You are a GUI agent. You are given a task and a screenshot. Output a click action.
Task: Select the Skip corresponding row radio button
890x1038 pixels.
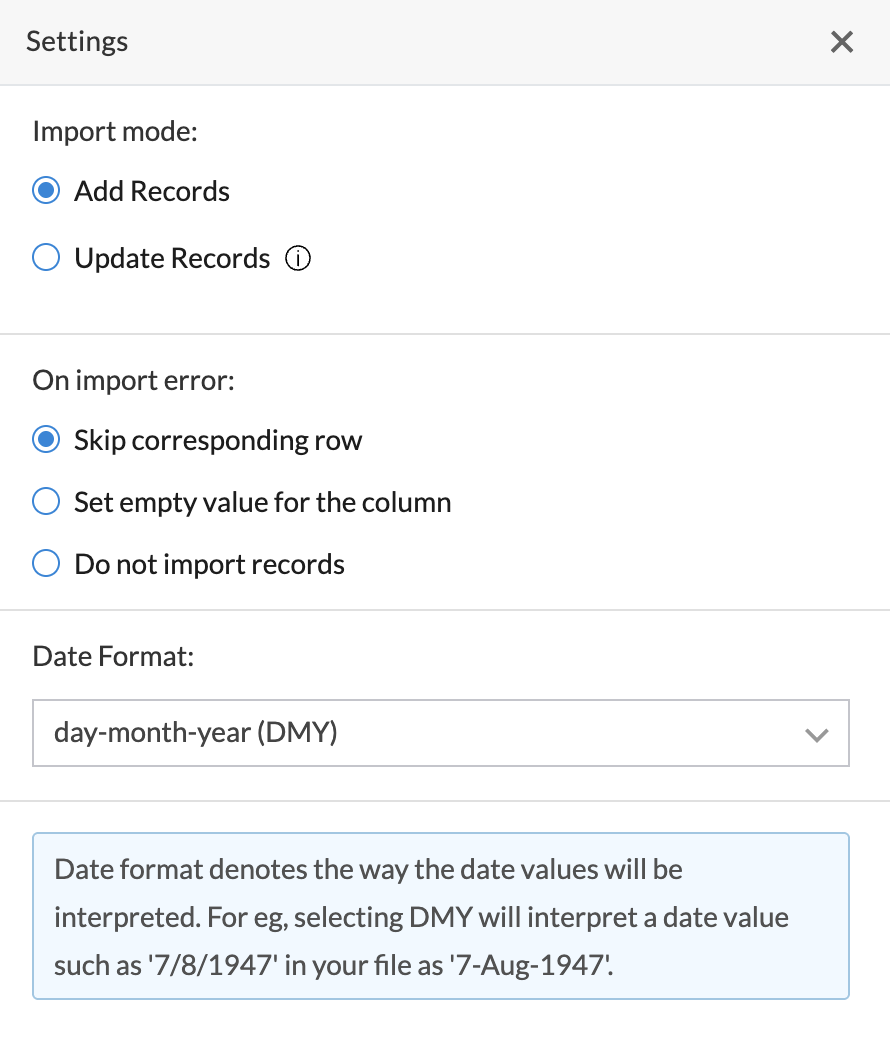(x=46, y=440)
